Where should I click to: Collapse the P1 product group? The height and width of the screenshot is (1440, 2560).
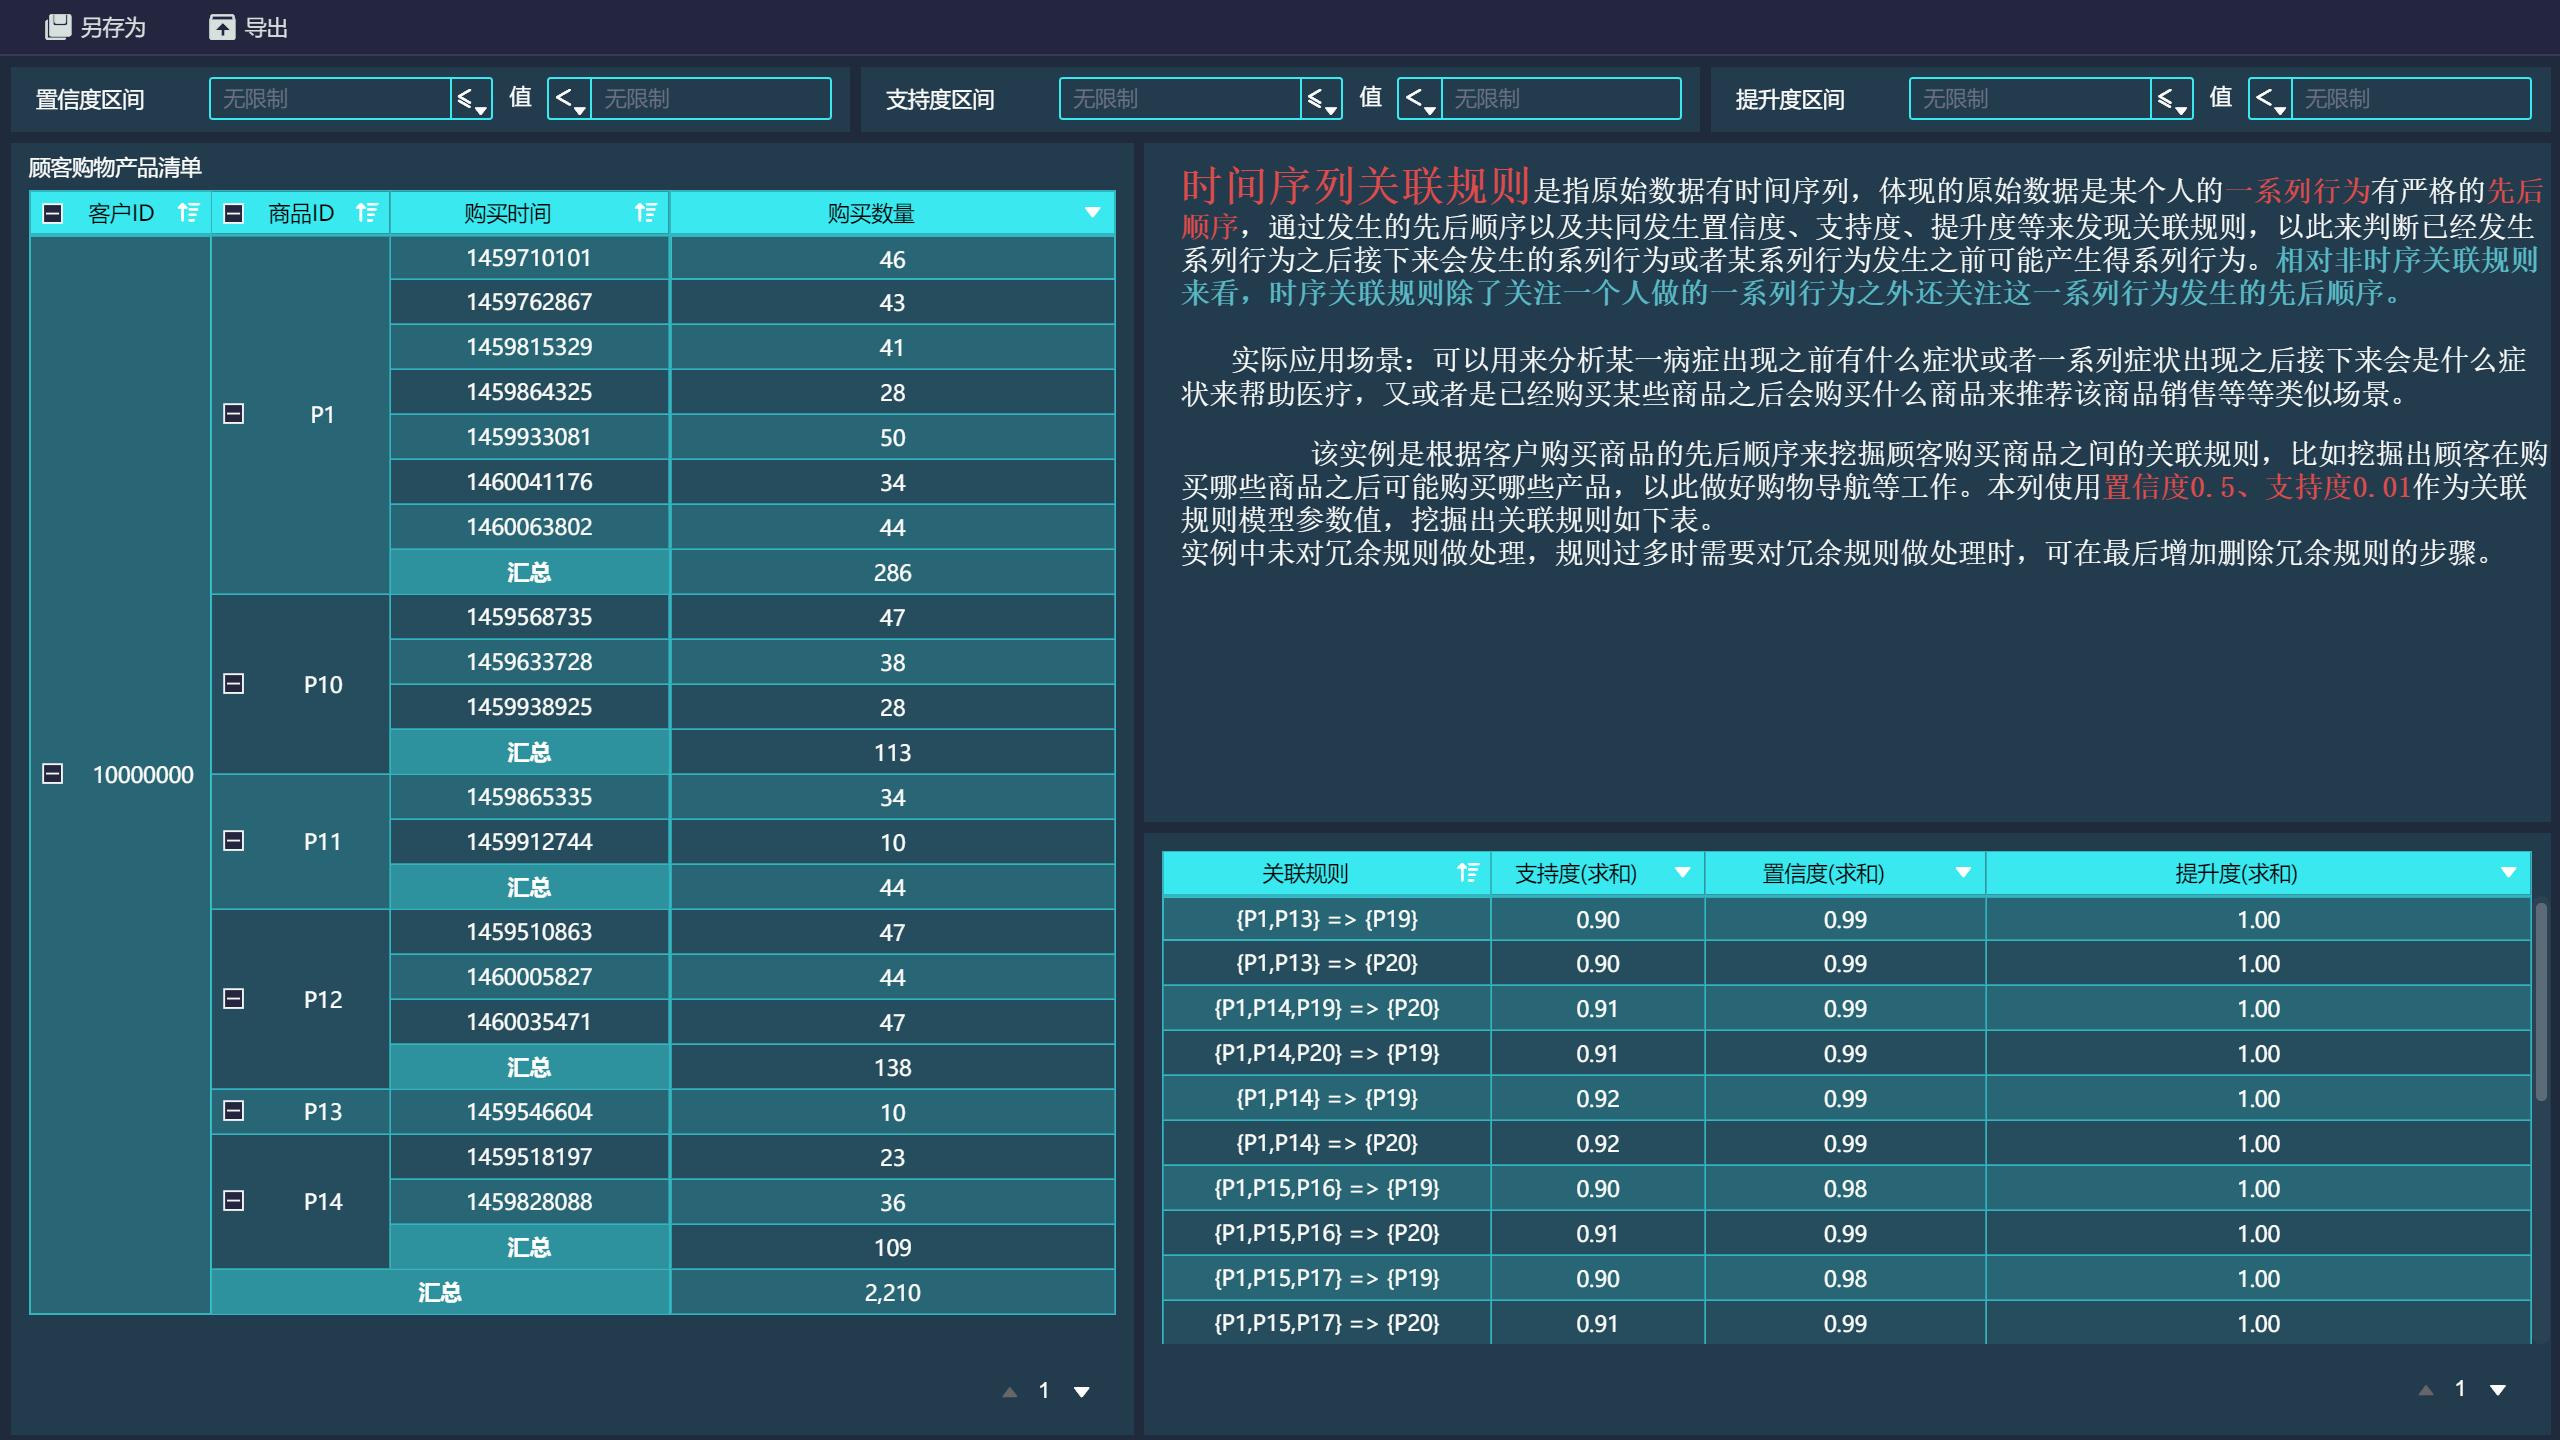[234, 413]
